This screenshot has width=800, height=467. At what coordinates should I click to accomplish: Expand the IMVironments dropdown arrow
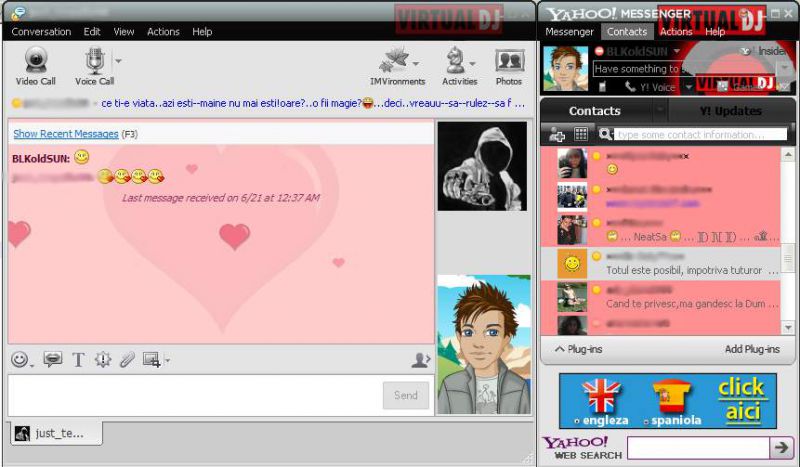416,64
